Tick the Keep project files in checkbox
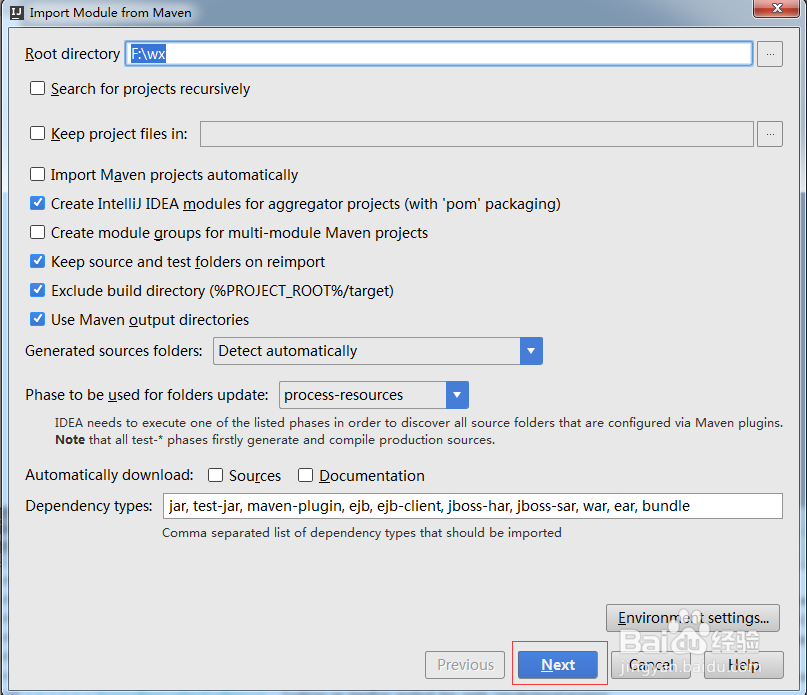The height and width of the screenshot is (695, 807). 37,133
